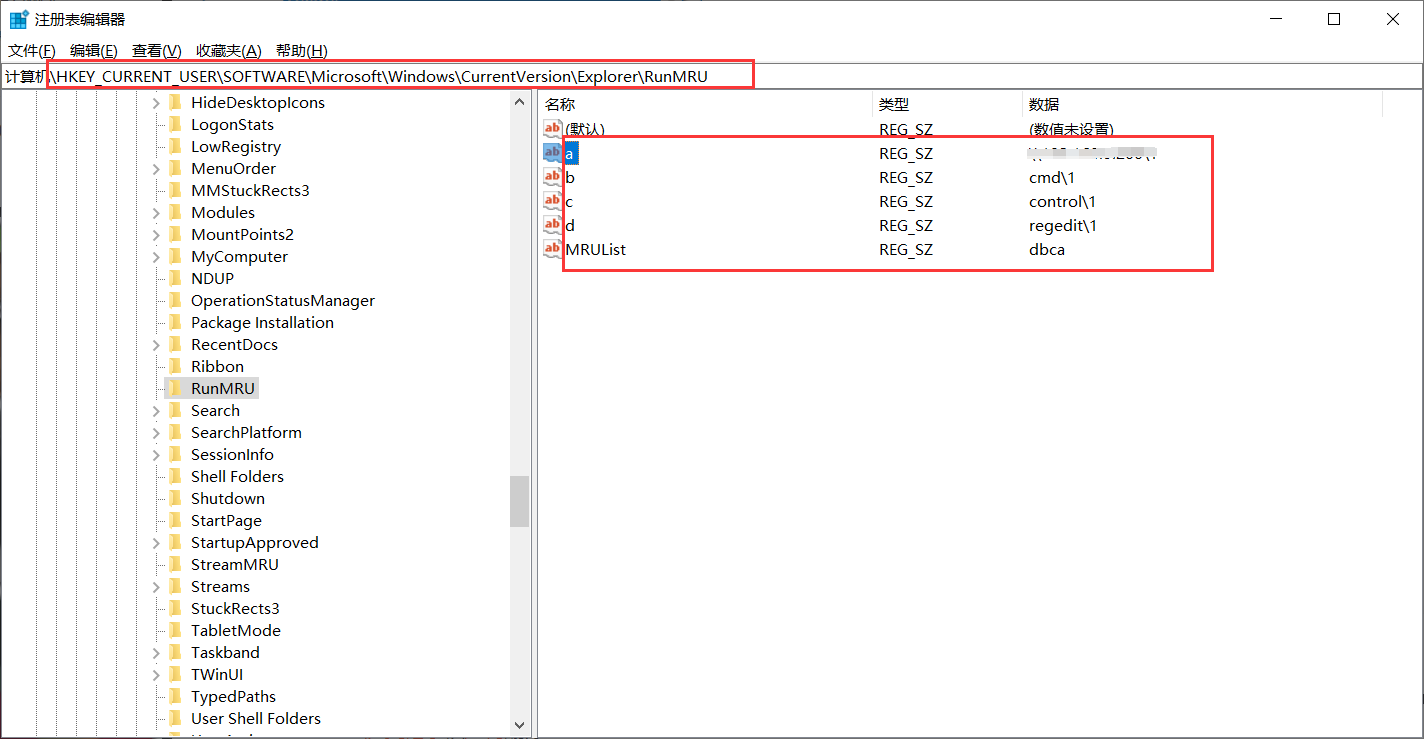Click the string icon of value c
Viewport: 1424px width, 739px height.
[553, 201]
